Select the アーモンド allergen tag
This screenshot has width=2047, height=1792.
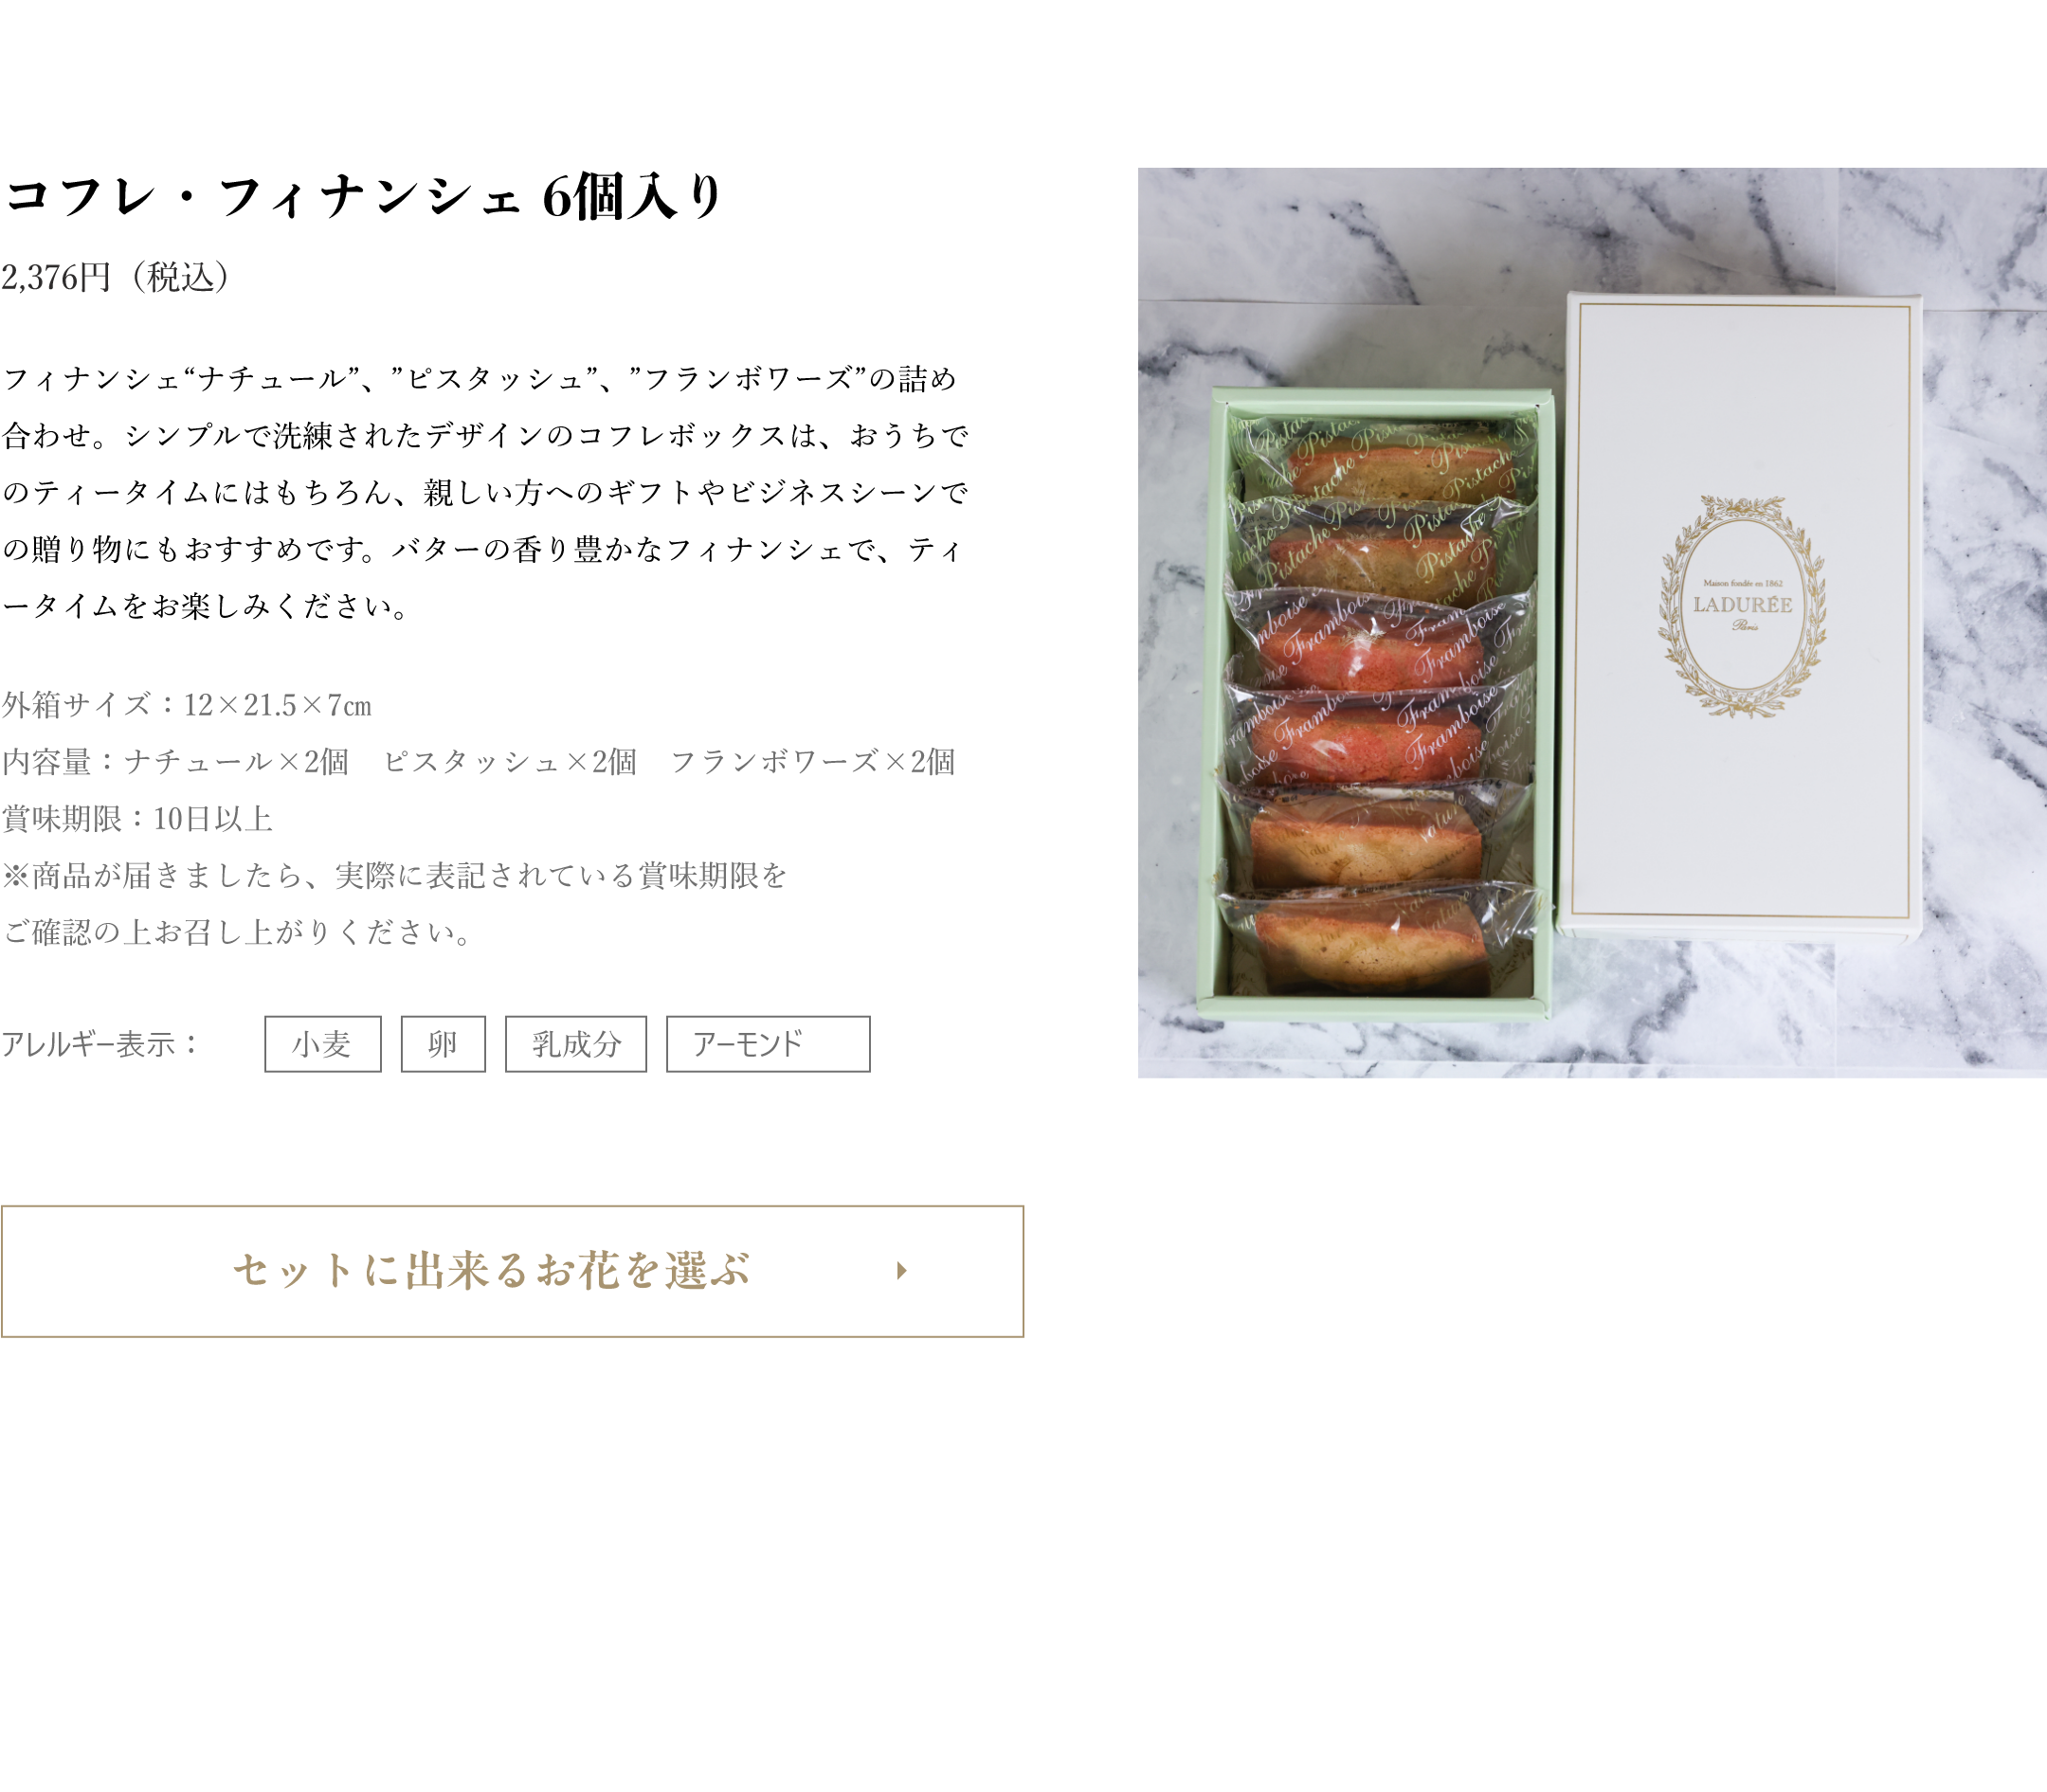point(768,1044)
